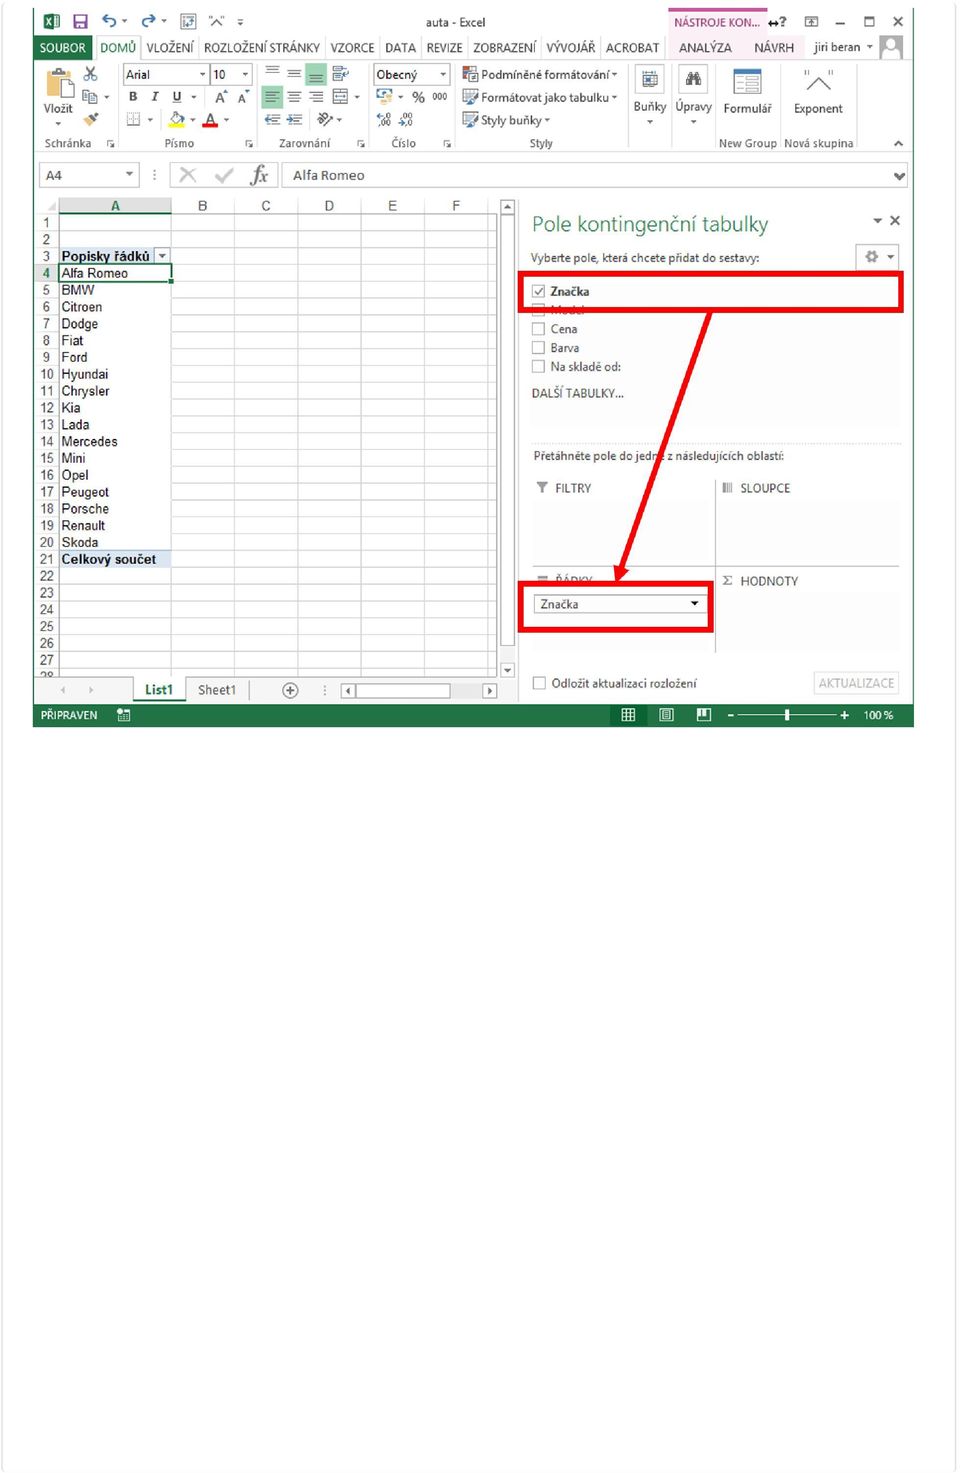Image resolution: width=960 pixels, height=1473 pixels.
Task: Save the workbook with the floppy icon
Action: pos(81,21)
